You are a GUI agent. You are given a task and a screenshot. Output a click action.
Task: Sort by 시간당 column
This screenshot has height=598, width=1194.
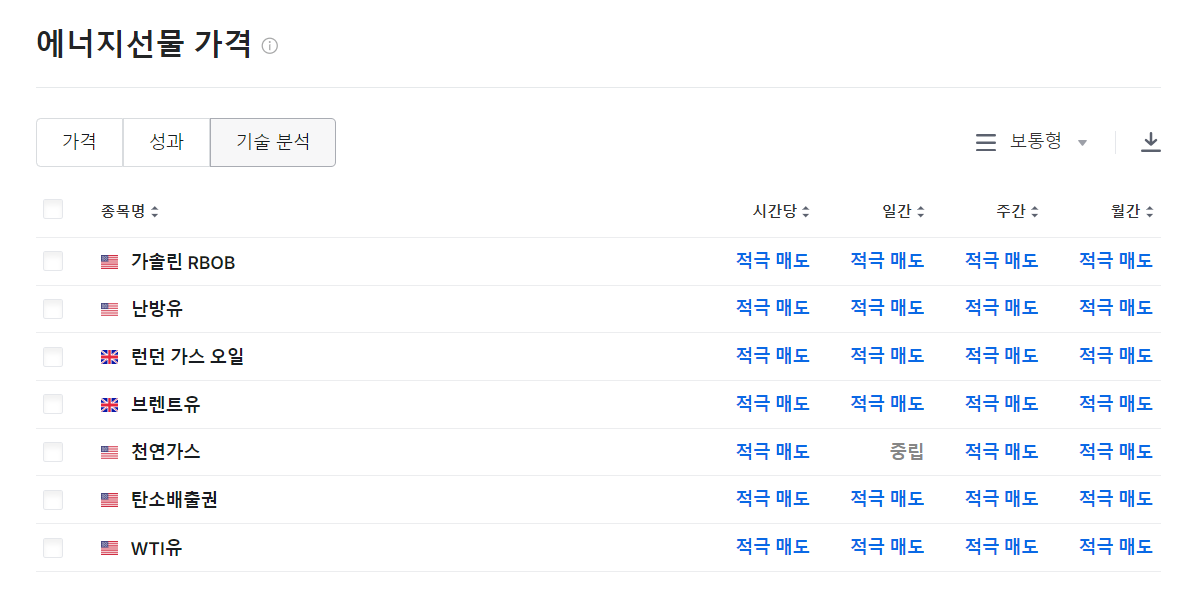point(781,211)
